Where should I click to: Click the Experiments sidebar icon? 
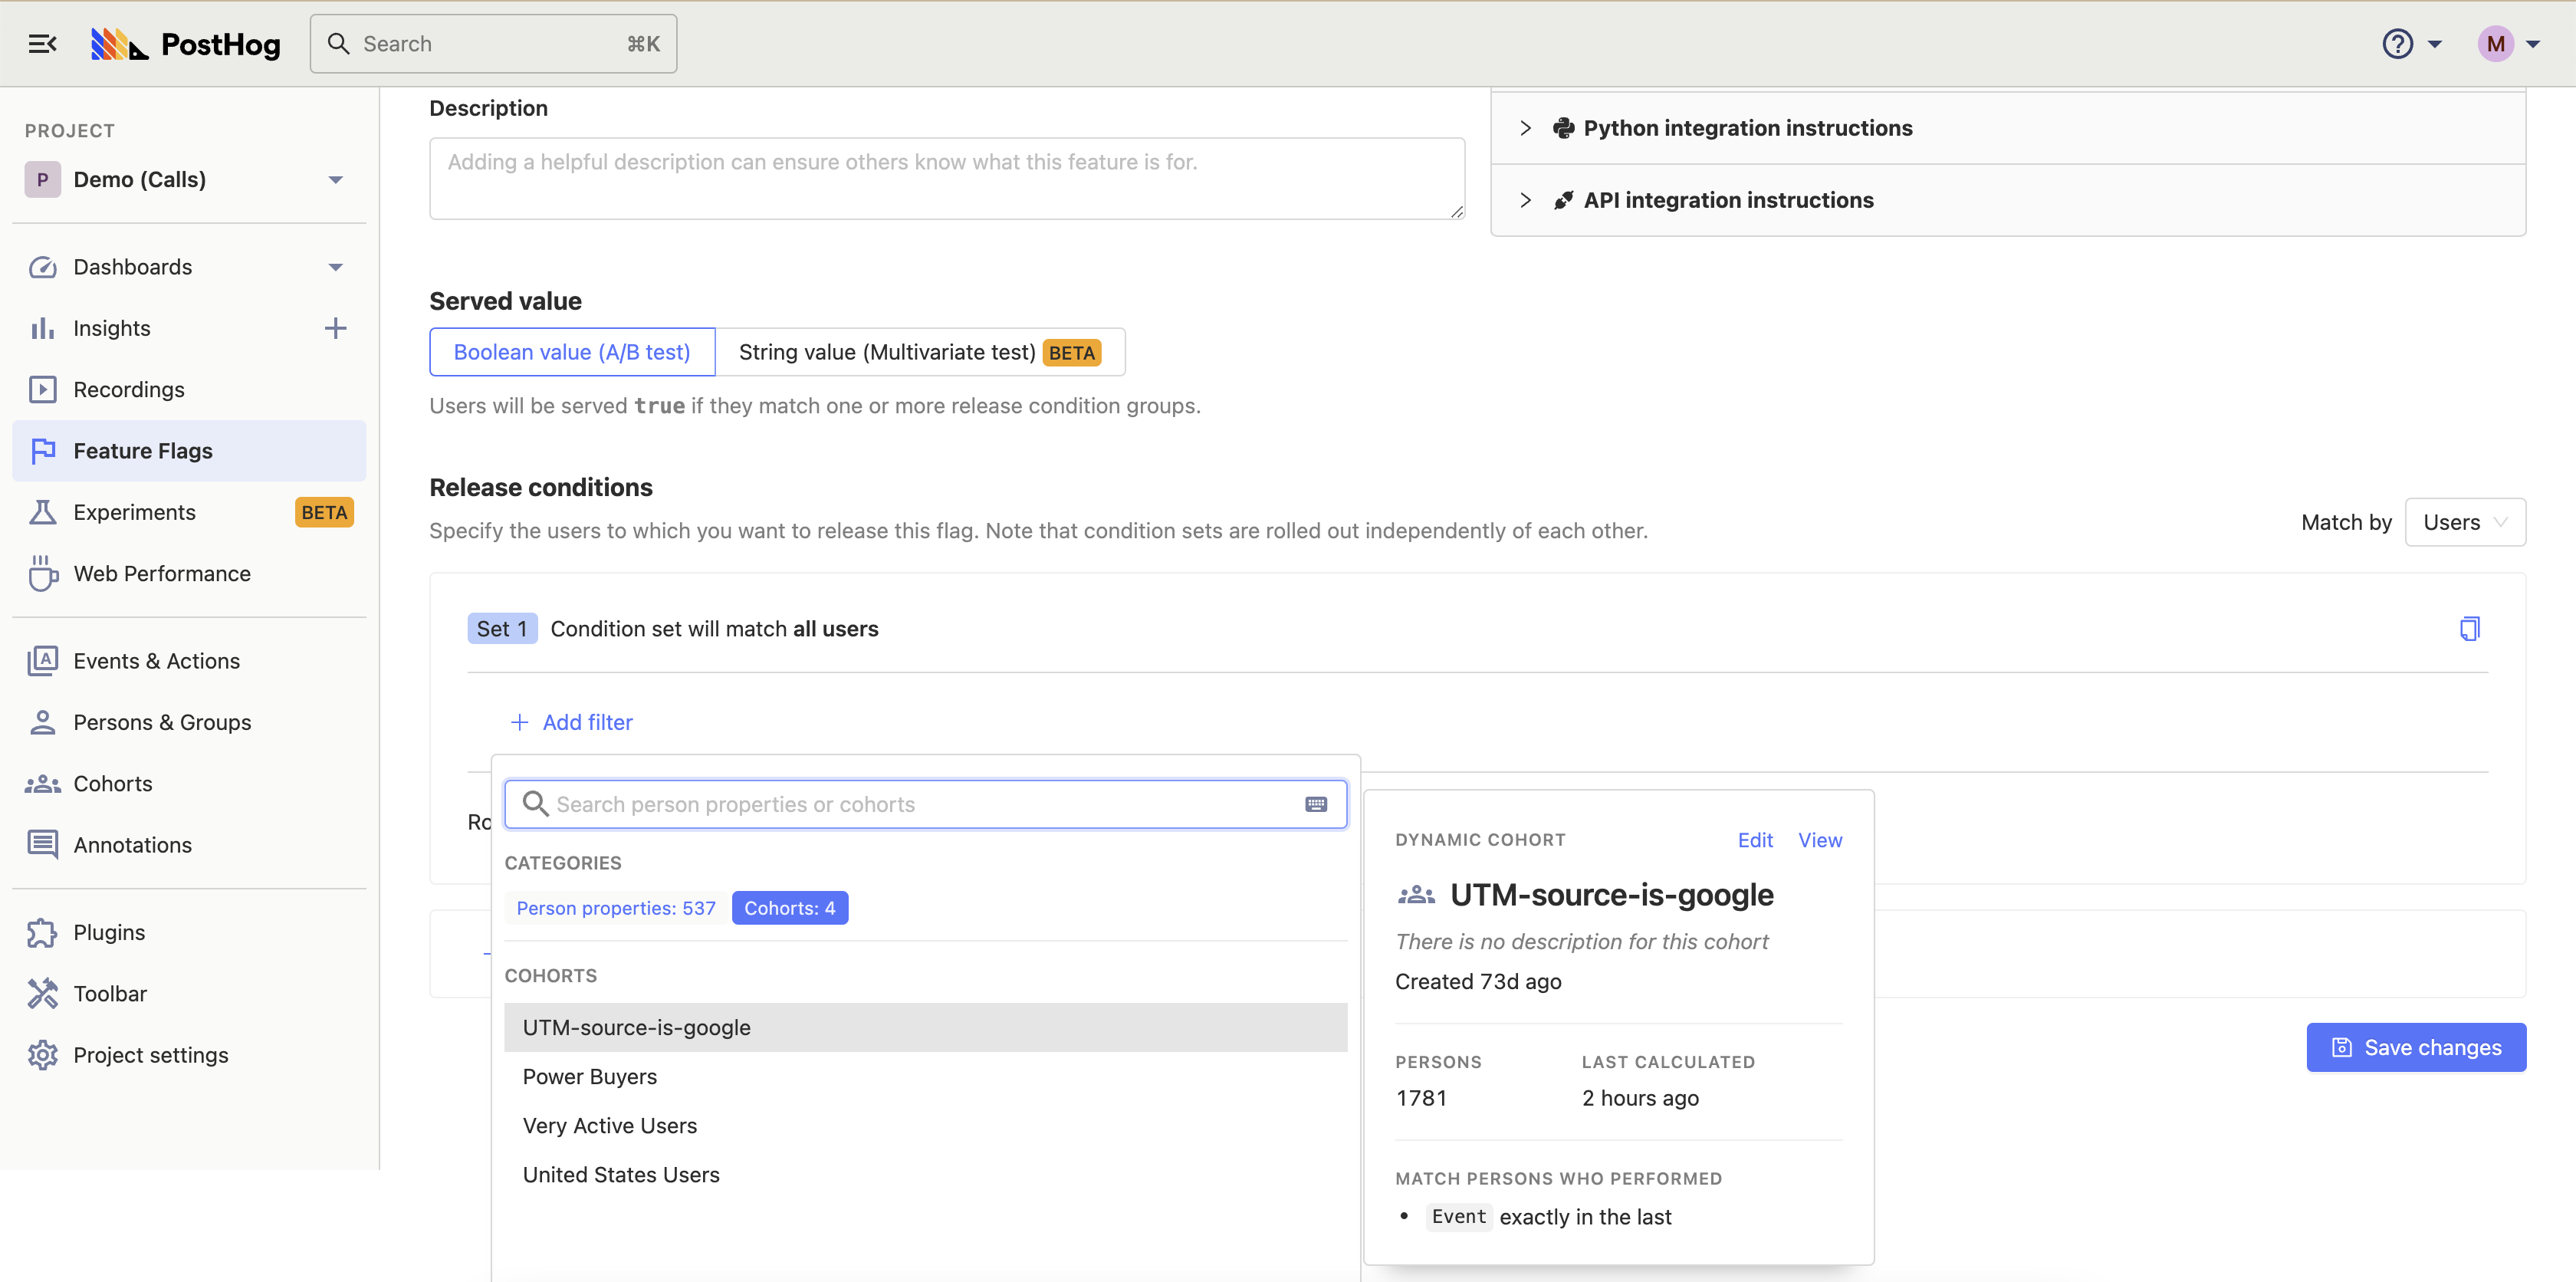(43, 511)
